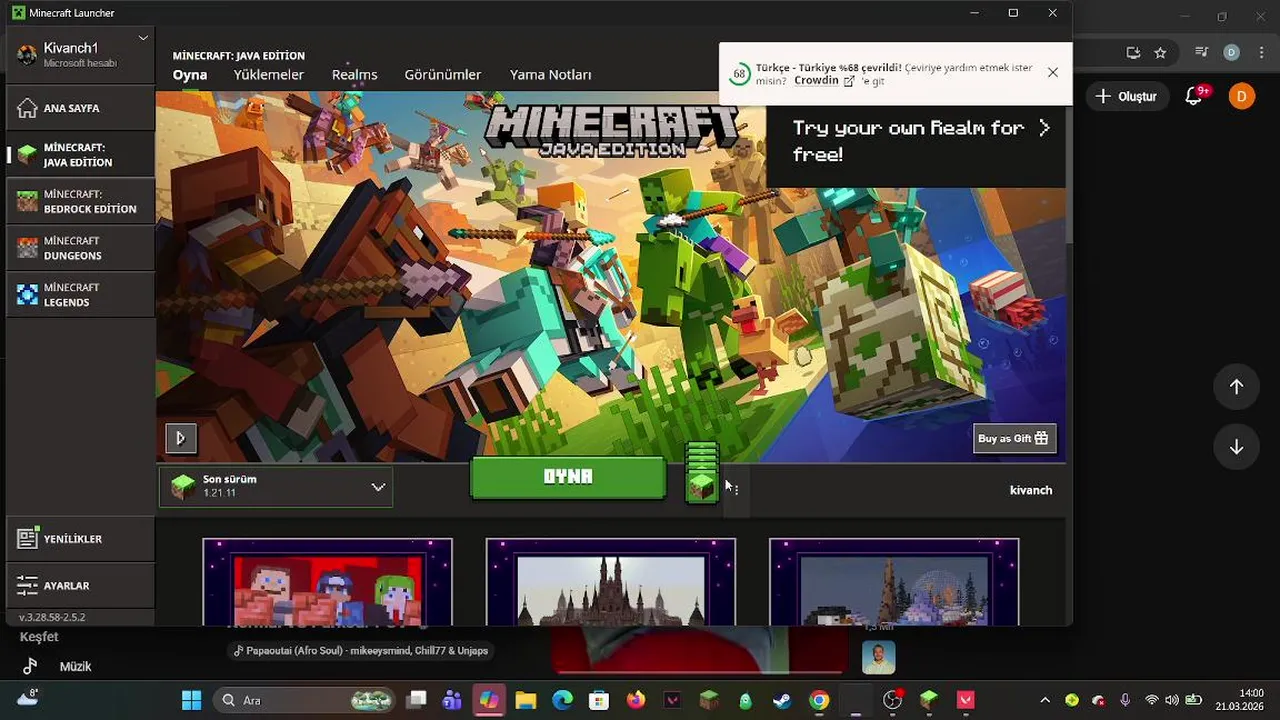Open Google Chrome from the taskbar
Screen dimensions: 1280x720
tap(819, 700)
